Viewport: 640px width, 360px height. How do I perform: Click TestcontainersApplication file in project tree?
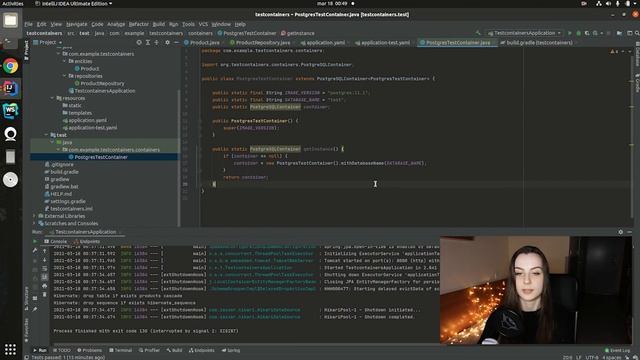point(104,91)
